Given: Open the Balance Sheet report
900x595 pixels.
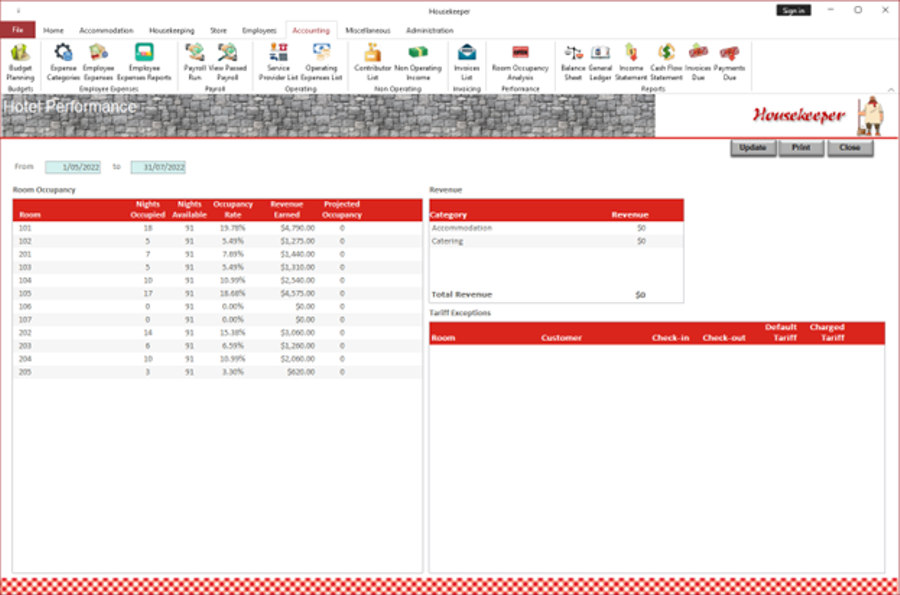Looking at the screenshot, I should pyautogui.click(x=573, y=62).
